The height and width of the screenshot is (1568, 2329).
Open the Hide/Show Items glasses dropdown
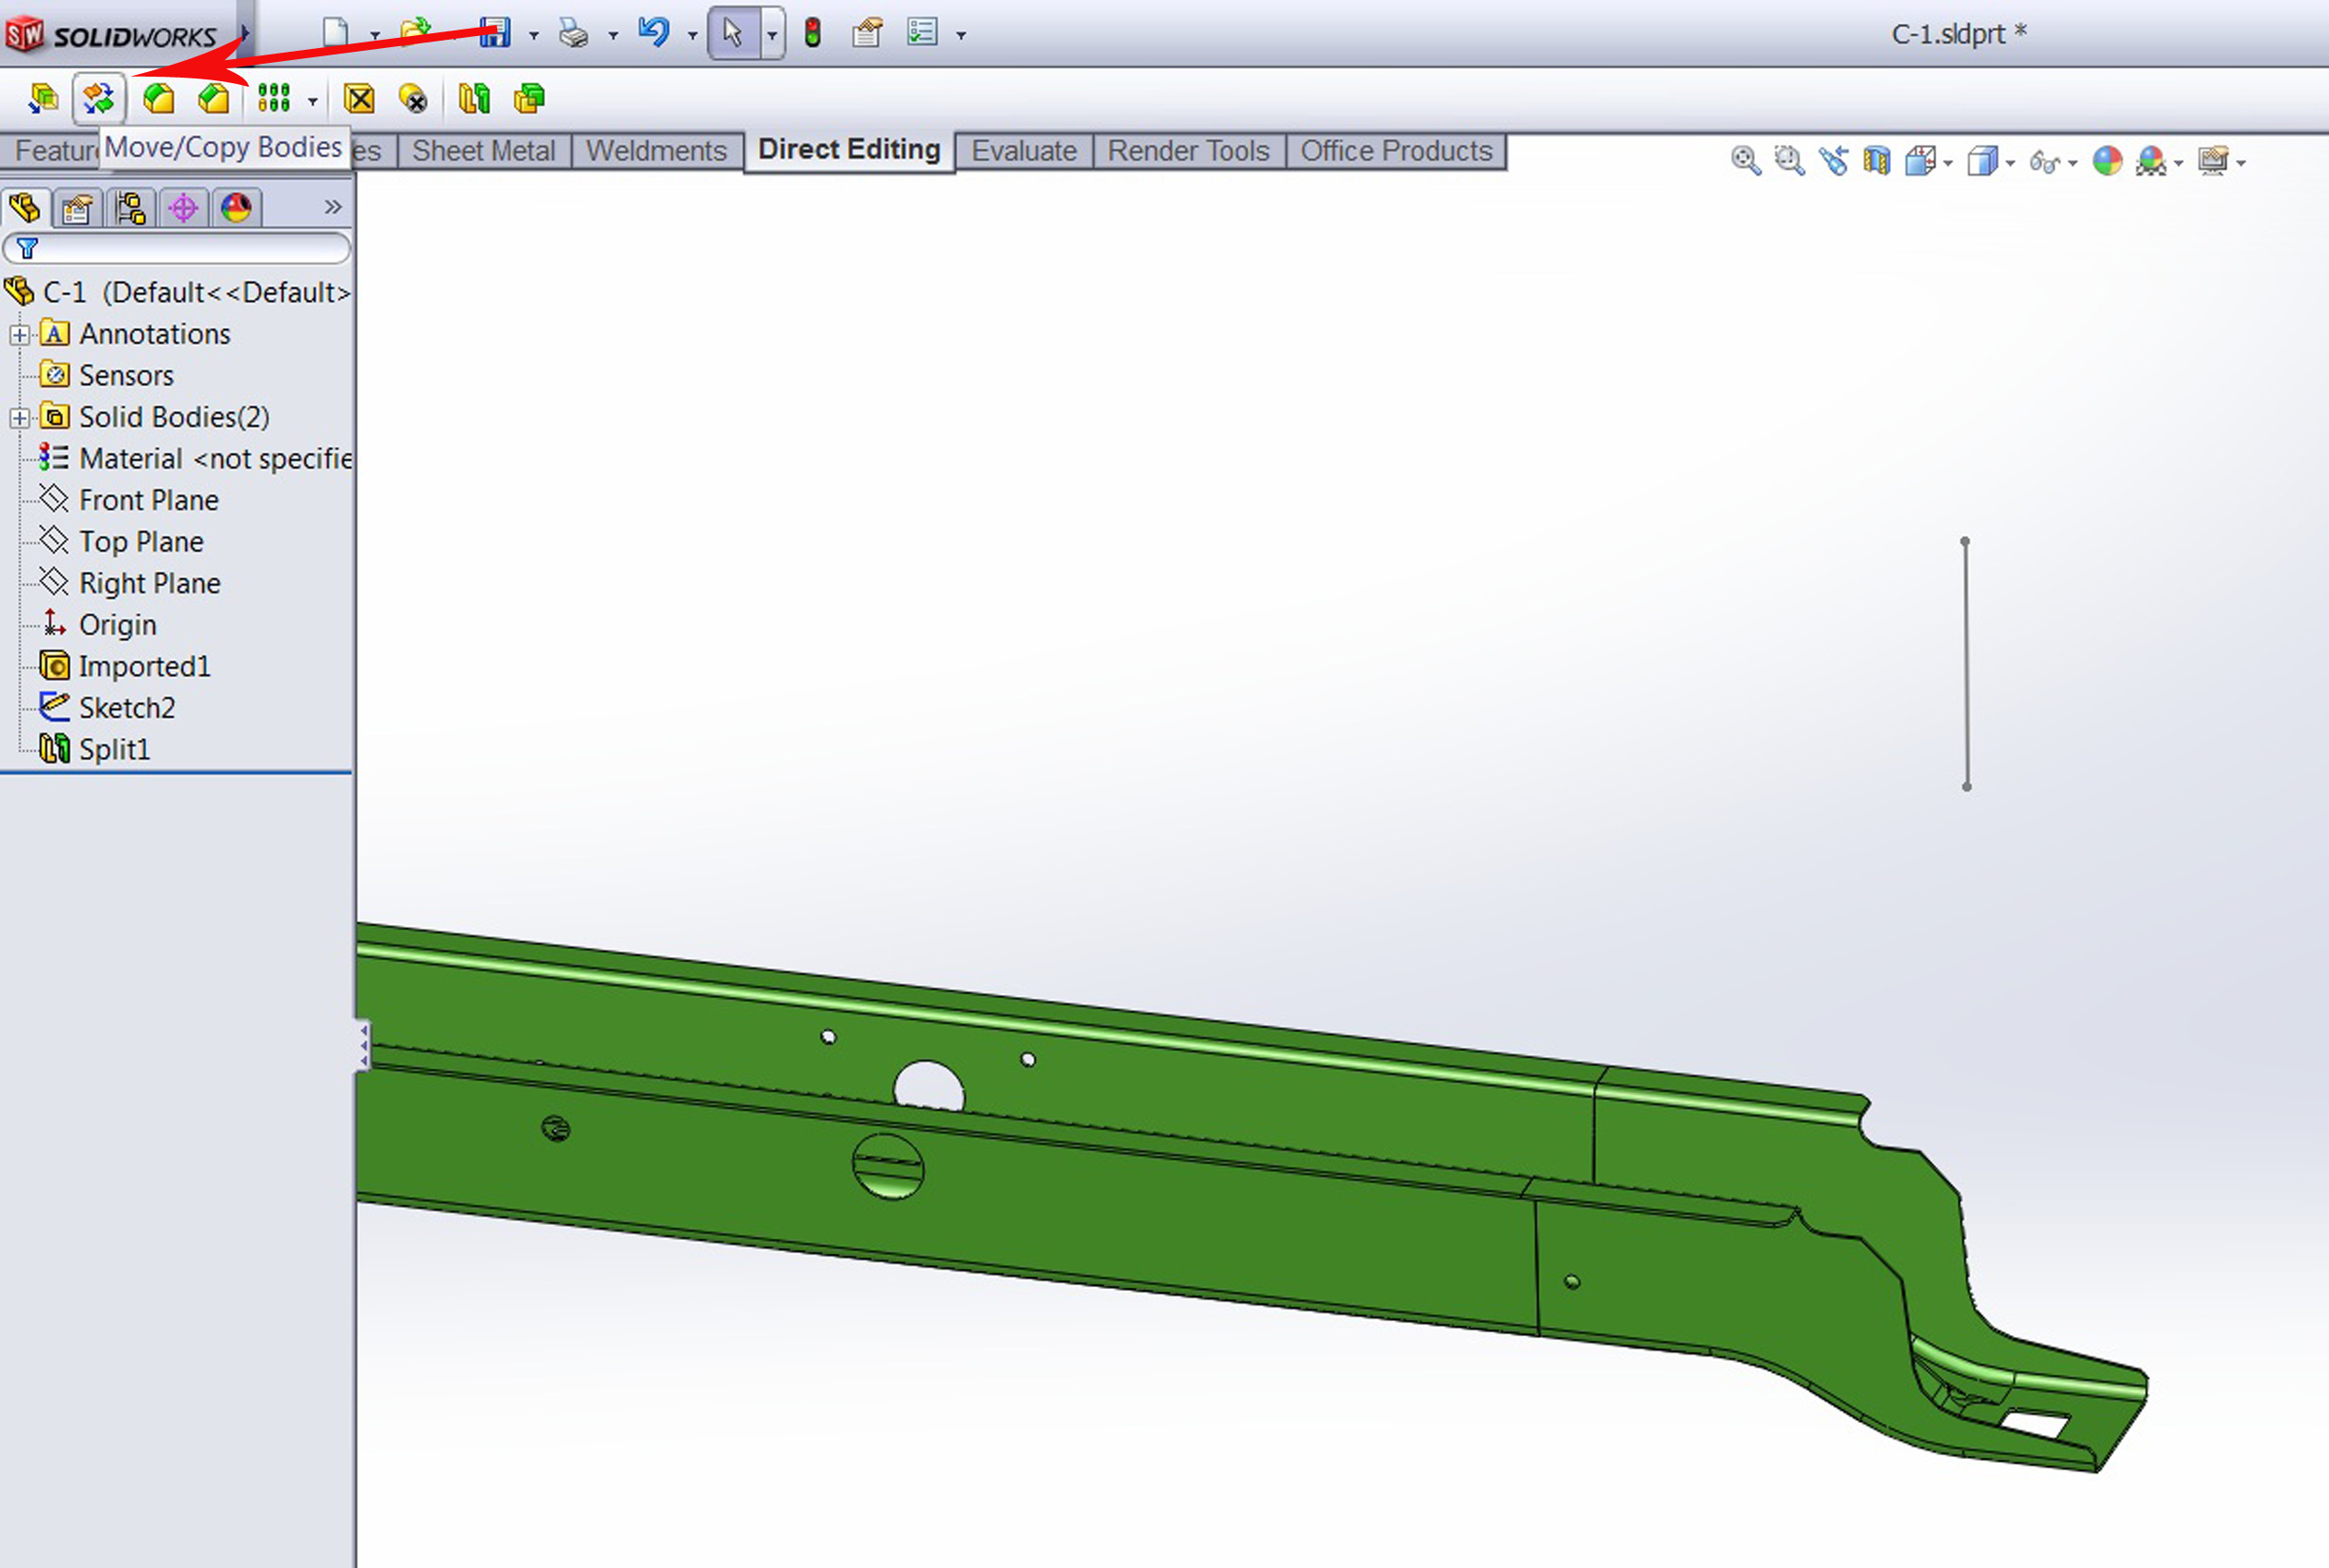click(2072, 162)
